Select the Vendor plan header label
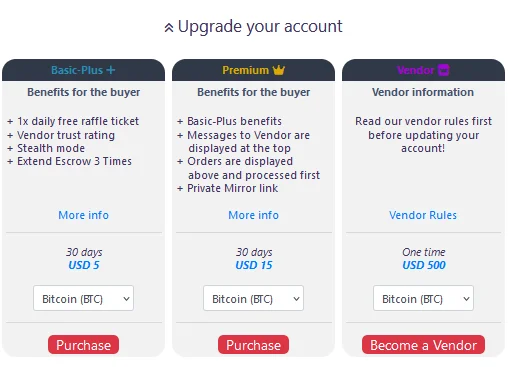This screenshot has height=367, width=516. point(416,70)
